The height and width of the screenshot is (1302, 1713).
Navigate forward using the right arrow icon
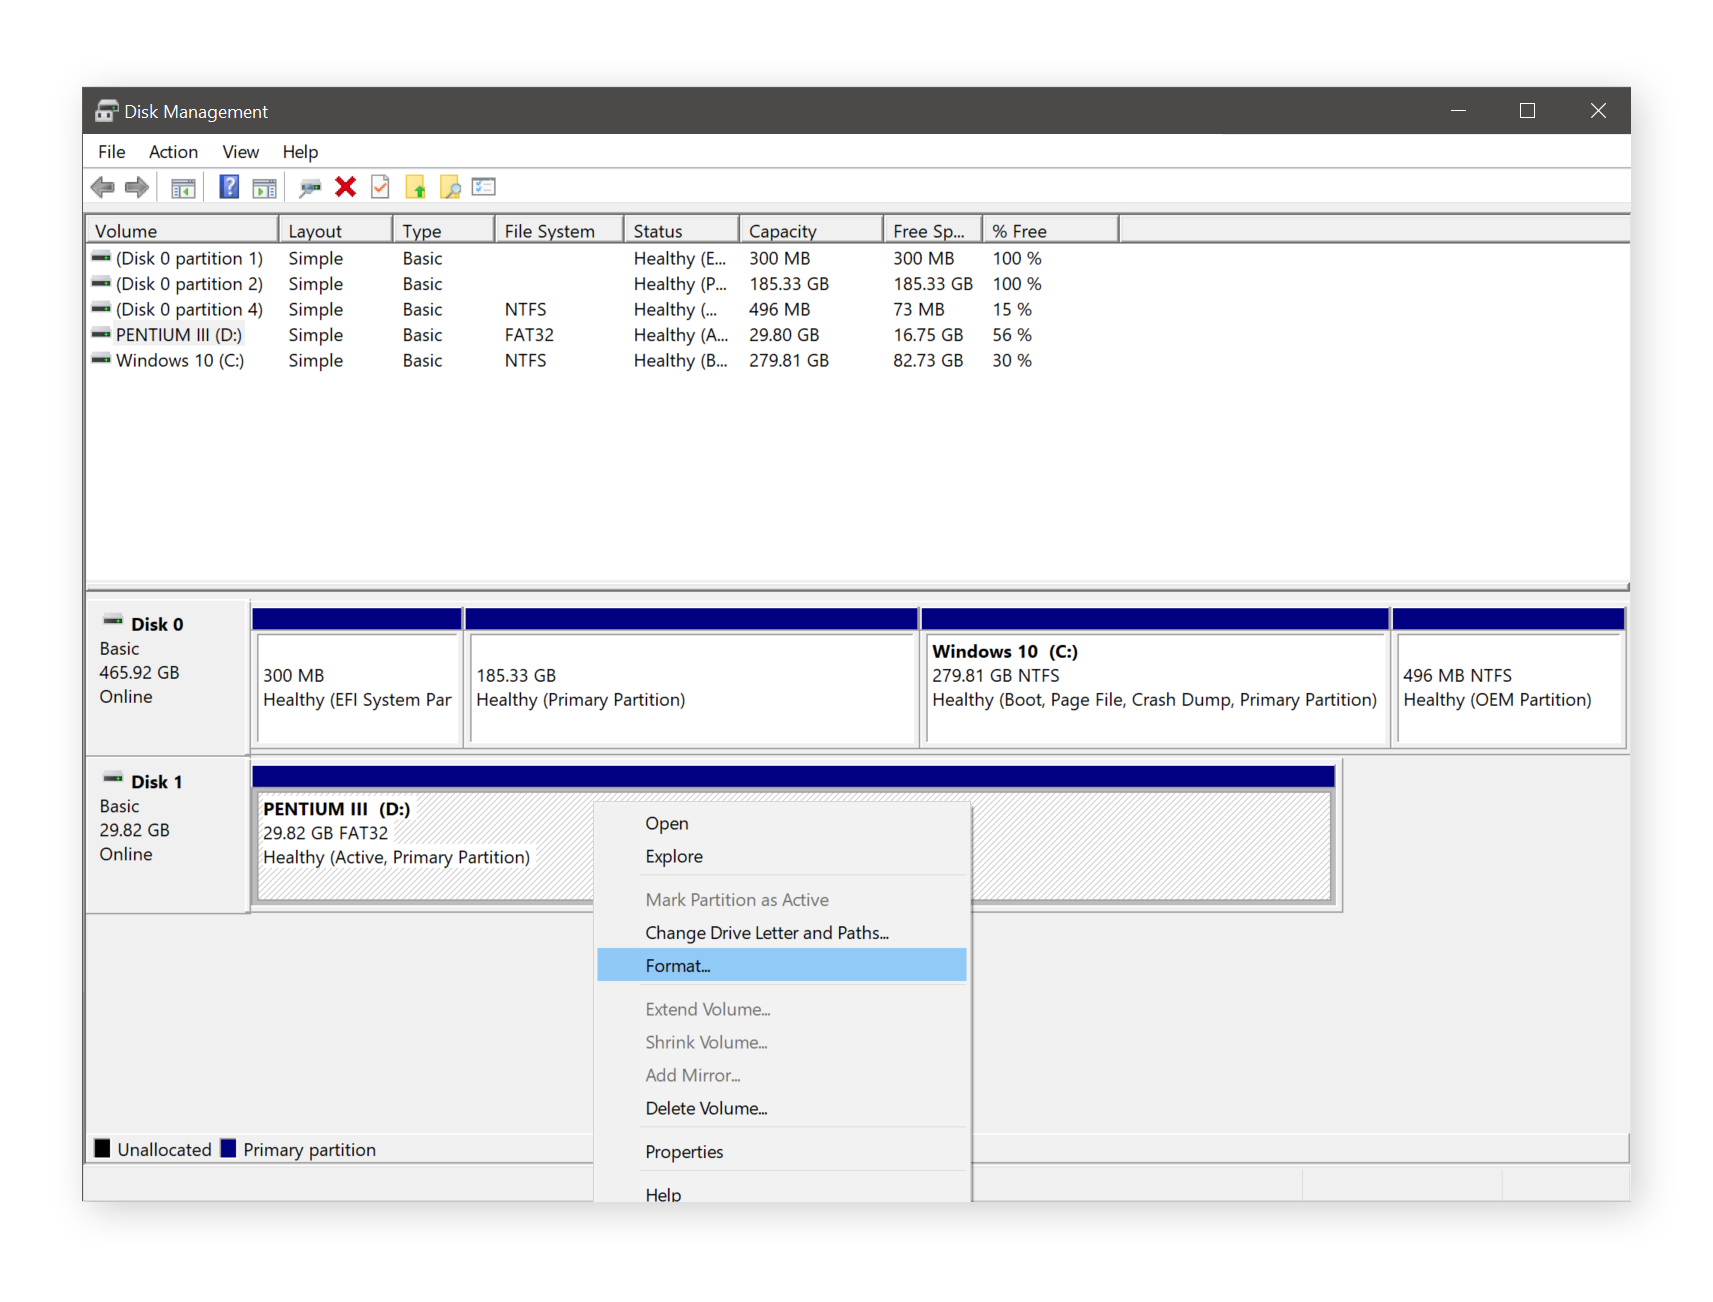[x=137, y=187]
